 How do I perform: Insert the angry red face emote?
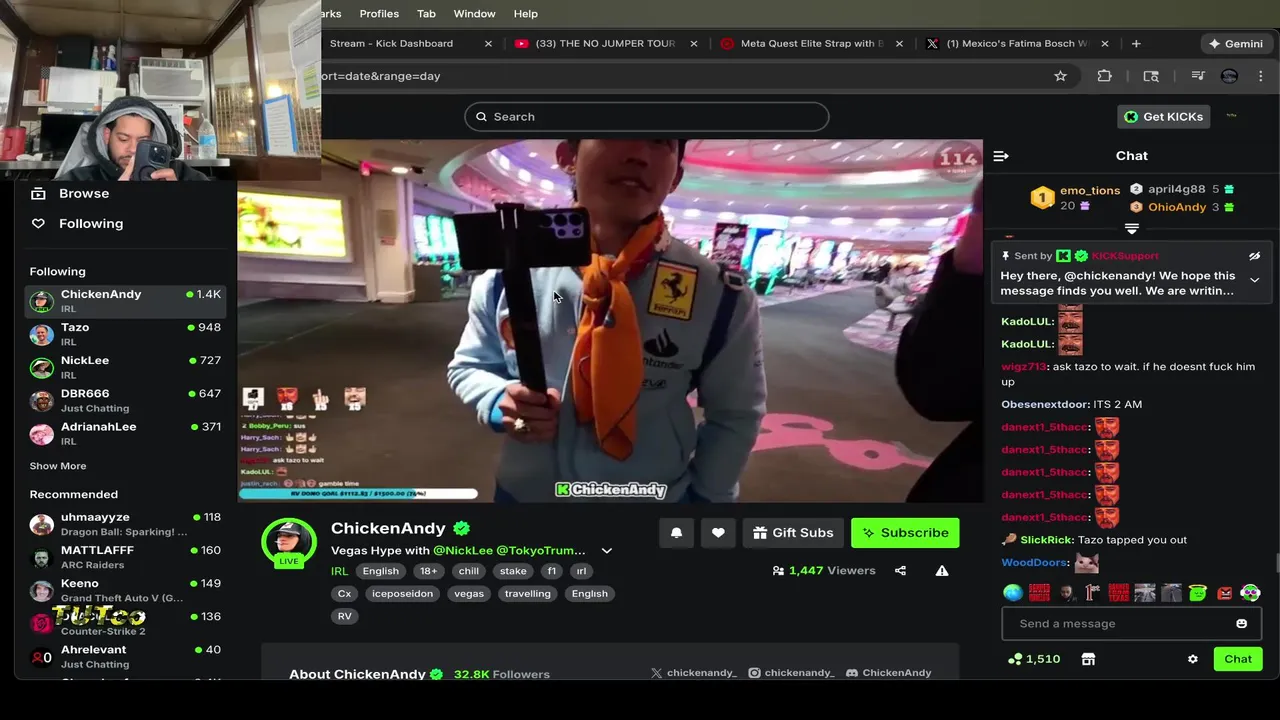1224,593
